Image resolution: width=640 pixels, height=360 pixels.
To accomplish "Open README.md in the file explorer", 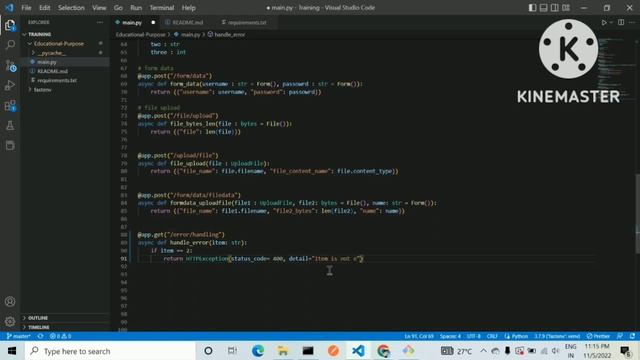I will pos(65,71).
